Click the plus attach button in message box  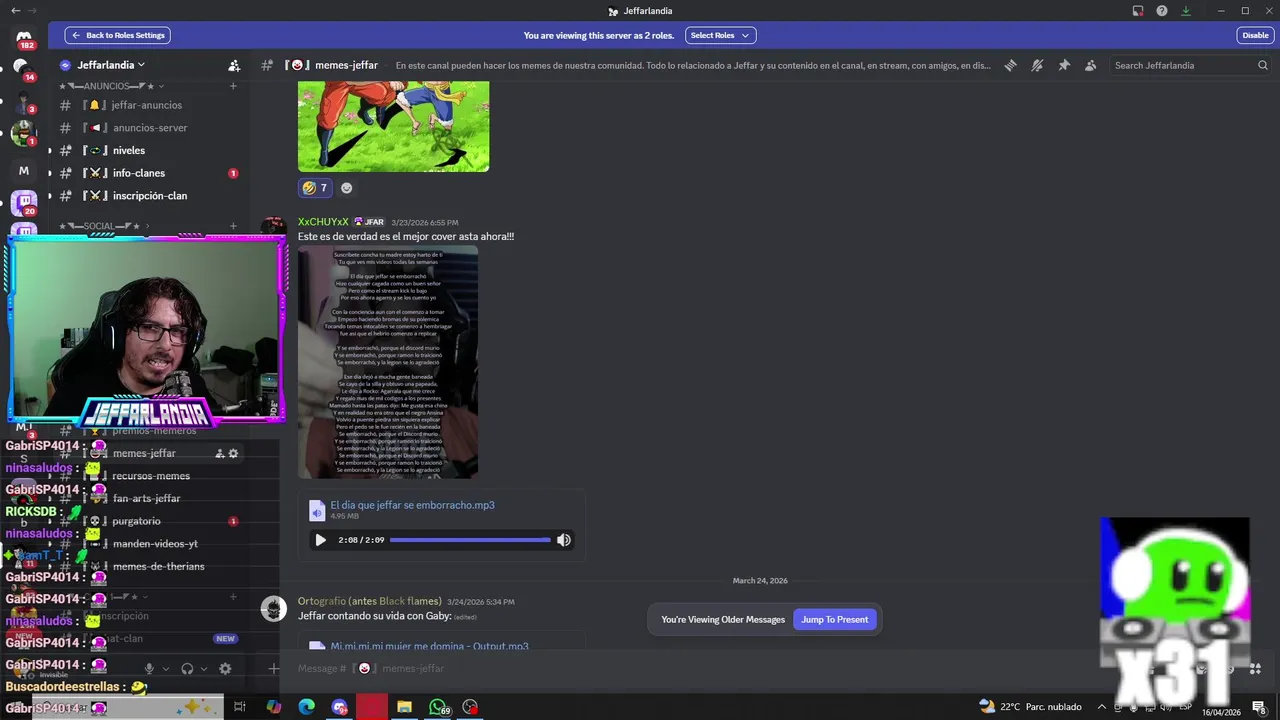pyautogui.click(x=274, y=668)
